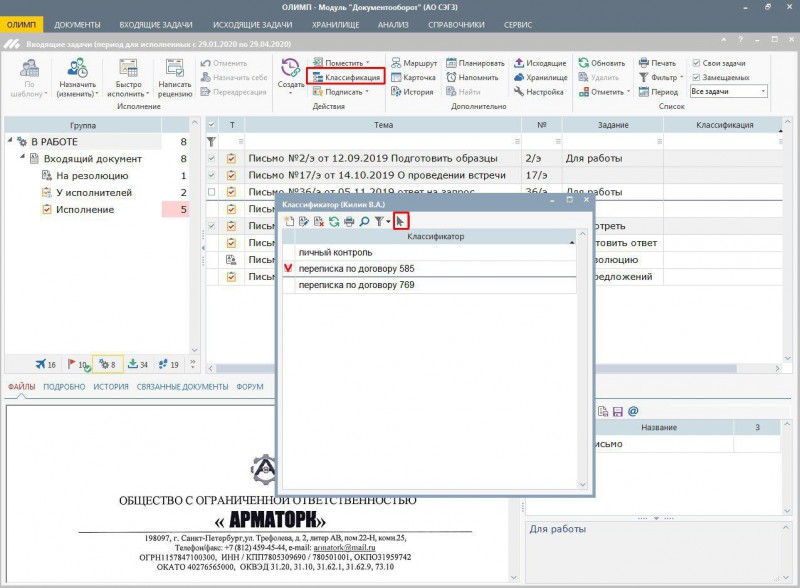
Task: Collapse the Входящий документ tree node
Action: pos(22,157)
